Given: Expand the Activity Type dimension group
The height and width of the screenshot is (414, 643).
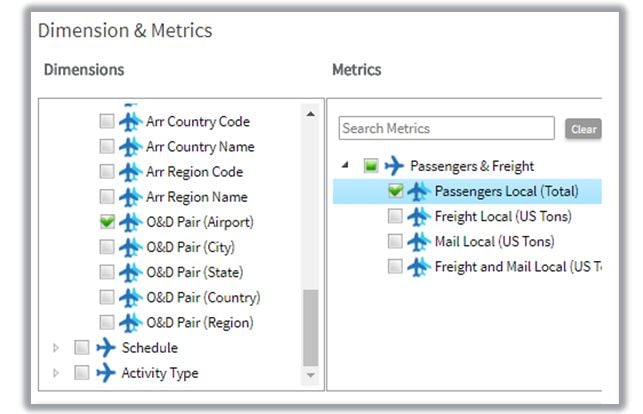Looking at the screenshot, I should (56, 373).
